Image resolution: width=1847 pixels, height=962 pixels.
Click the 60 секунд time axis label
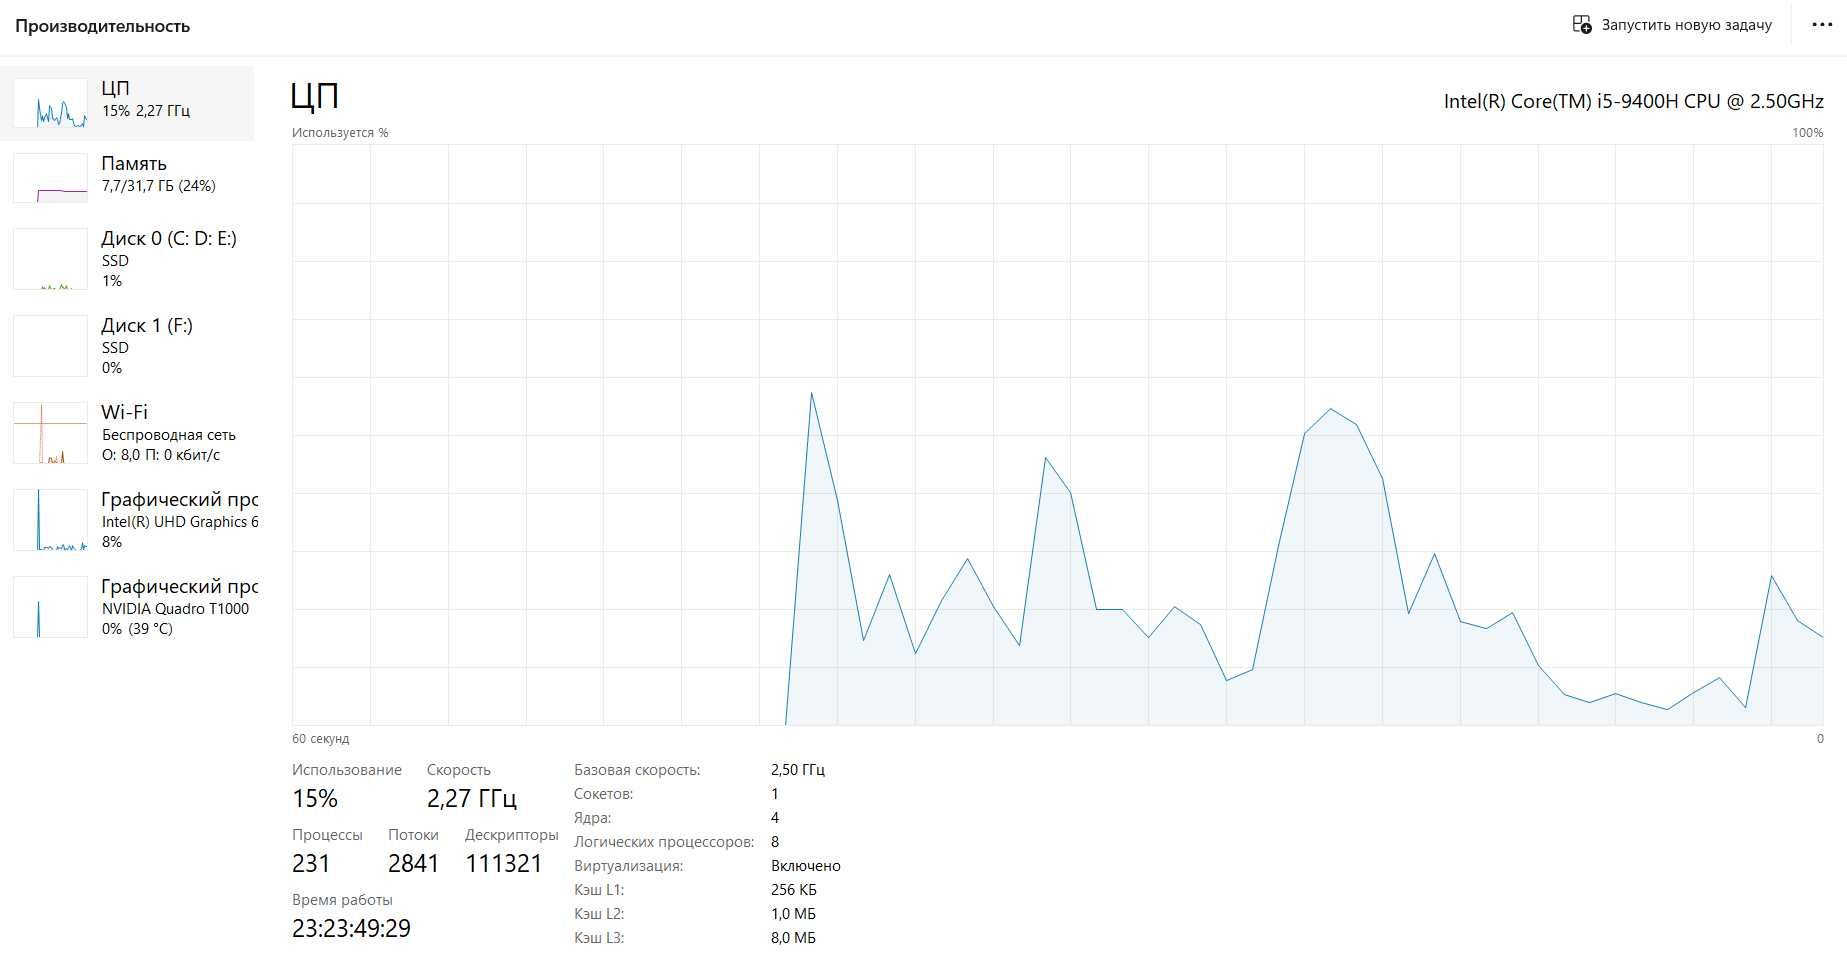coord(320,739)
